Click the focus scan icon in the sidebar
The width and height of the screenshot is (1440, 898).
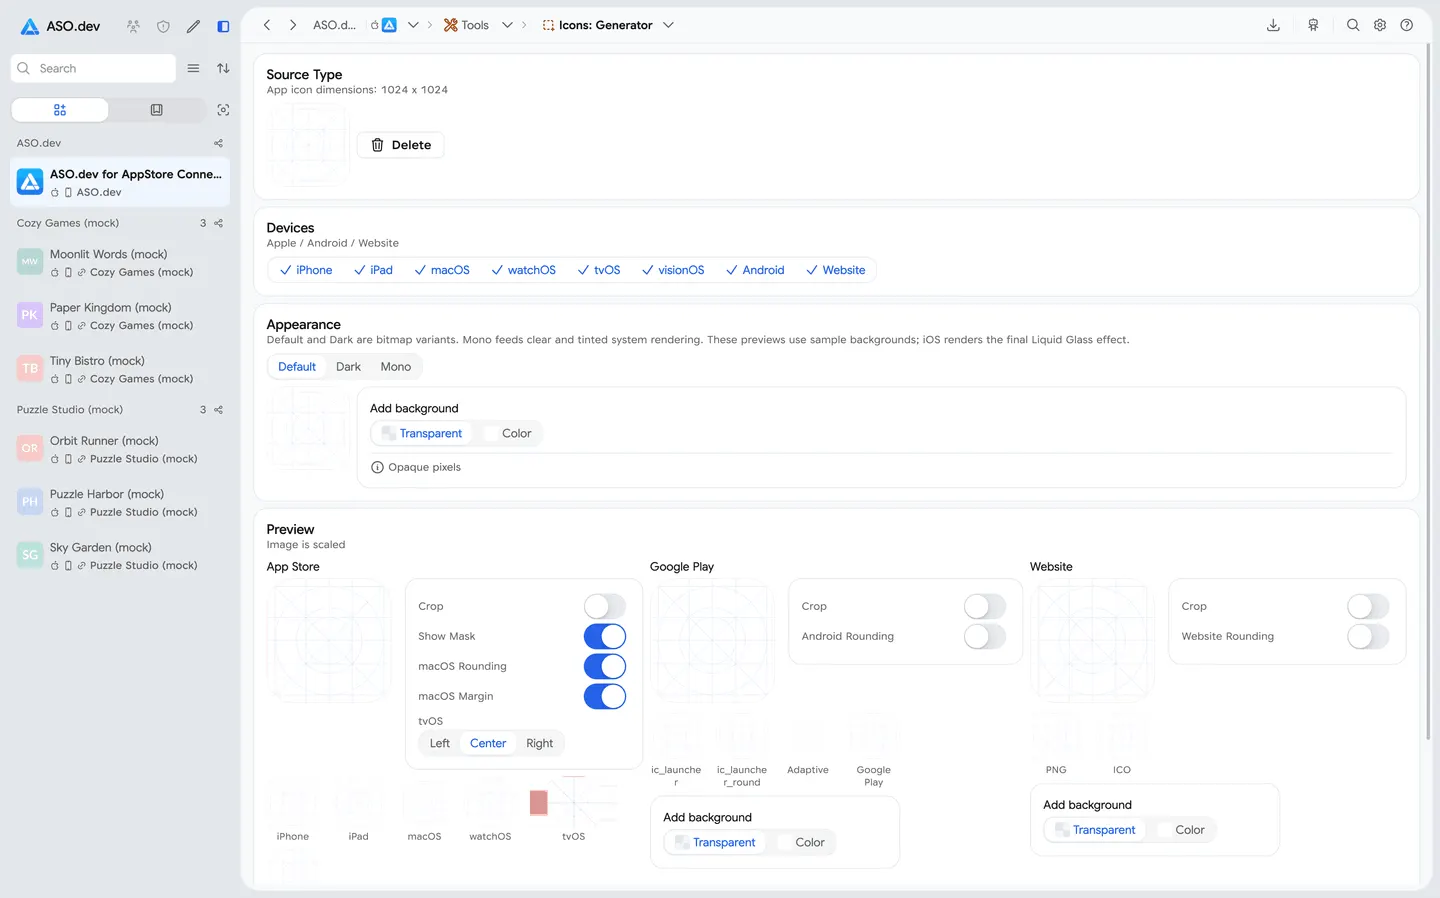pyautogui.click(x=223, y=110)
